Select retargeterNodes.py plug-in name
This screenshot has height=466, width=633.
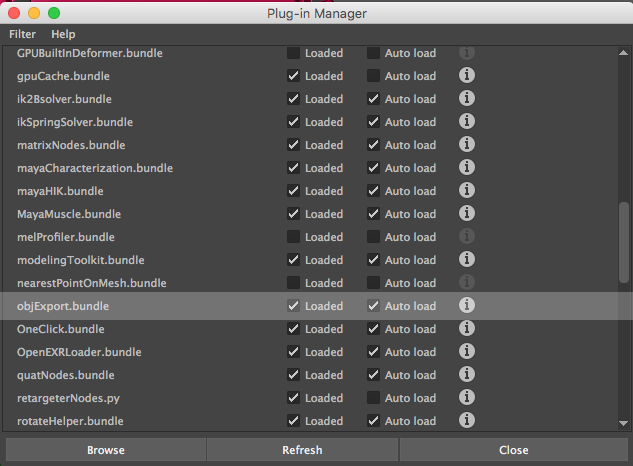pos(68,398)
